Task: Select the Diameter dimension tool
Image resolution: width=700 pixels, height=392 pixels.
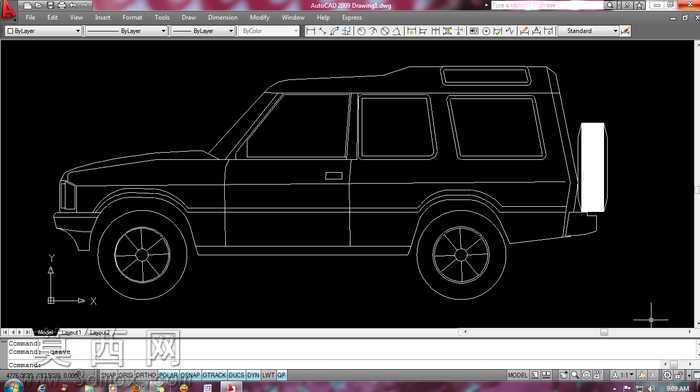Action: (x=385, y=31)
